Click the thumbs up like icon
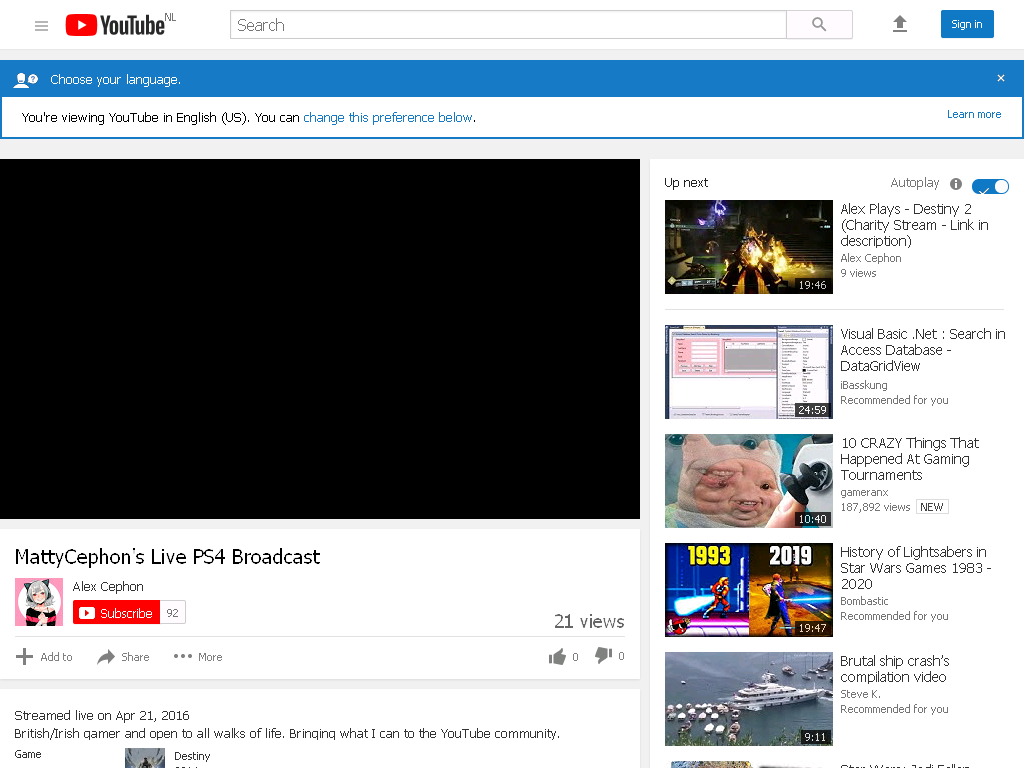 point(557,656)
